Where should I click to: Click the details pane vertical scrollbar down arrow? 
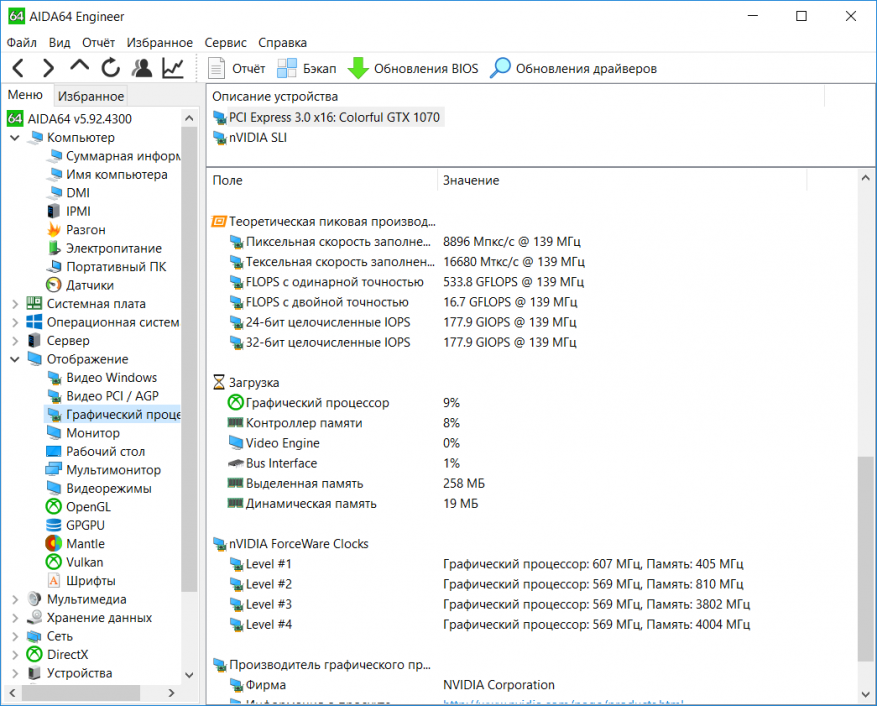[x=865, y=695]
